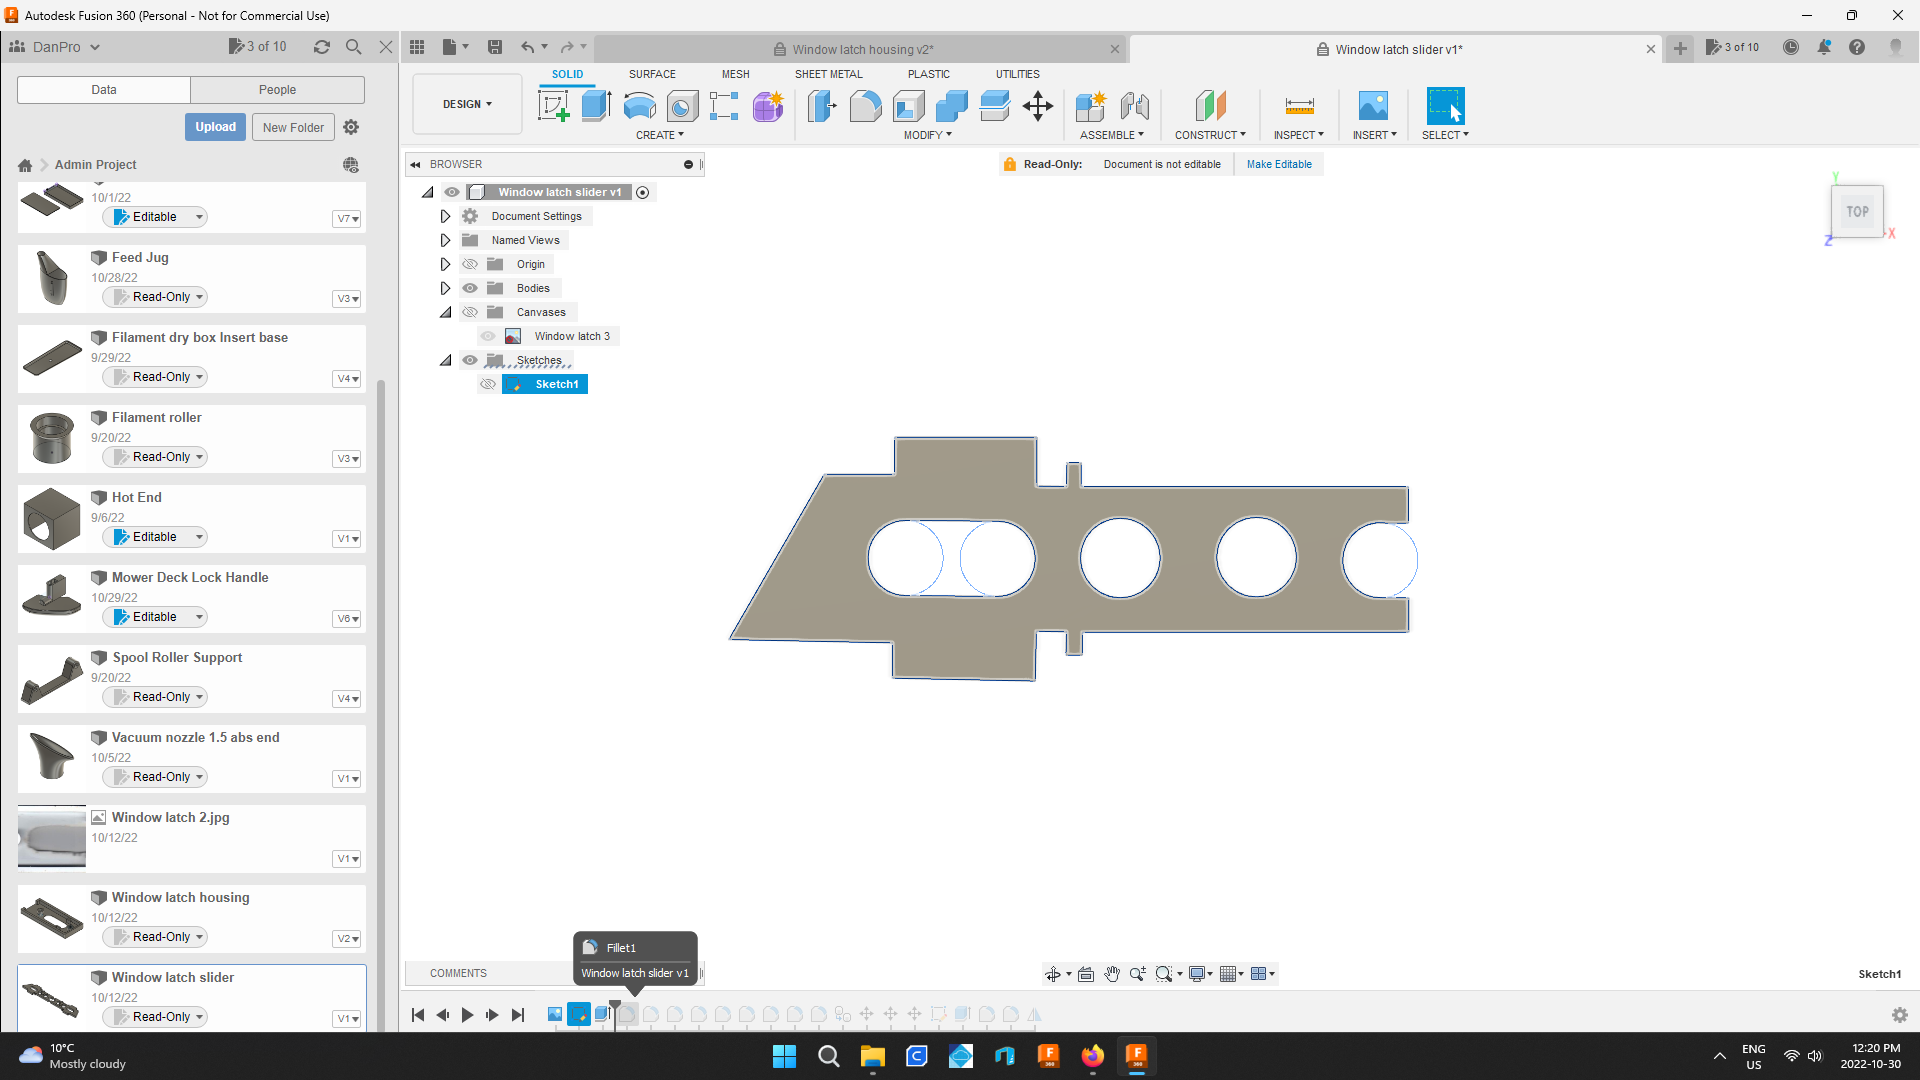Viewport: 1920px width, 1080px height.
Task: Expand the Document Settings tree item
Action: 445,216
